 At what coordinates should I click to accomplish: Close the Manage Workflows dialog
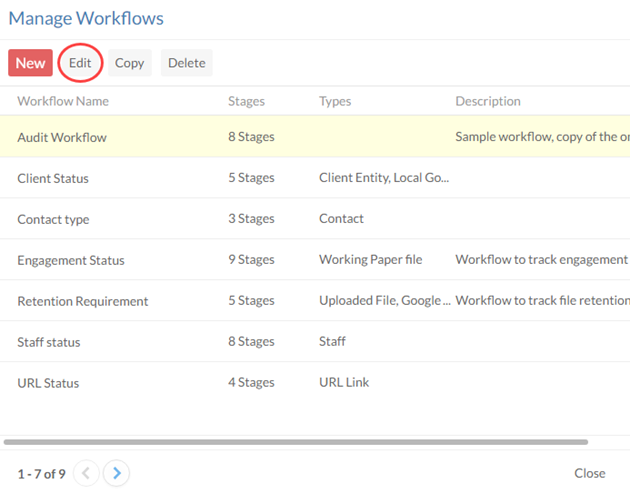[589, 473]
